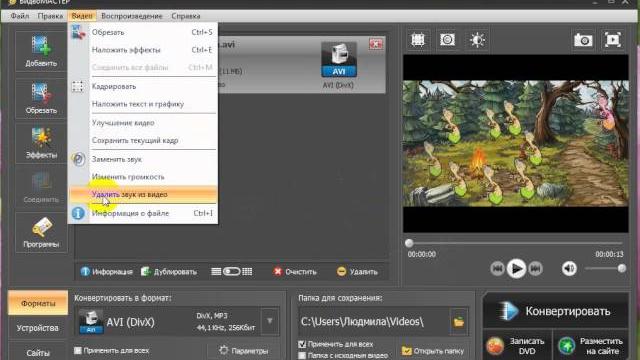The width and height of the screenshot is (640, 360).
Task: Click the video preview frame
Action: coord(516,143)
